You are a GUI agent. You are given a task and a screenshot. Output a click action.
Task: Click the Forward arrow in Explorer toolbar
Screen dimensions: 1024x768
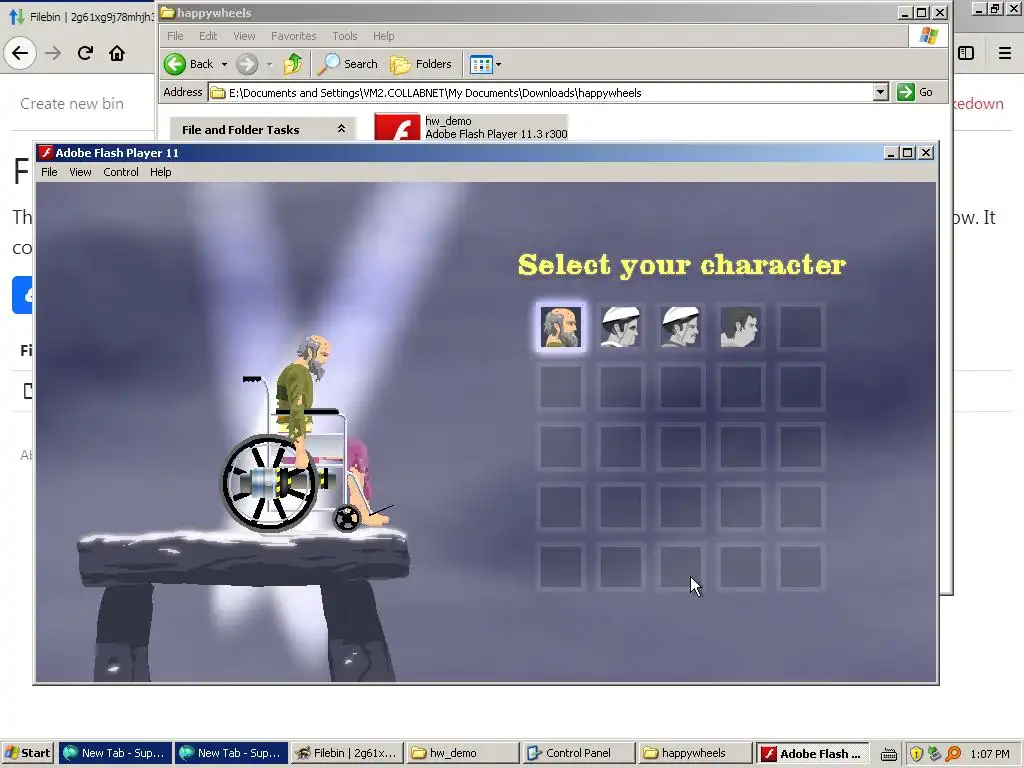(x=247, y=64)
